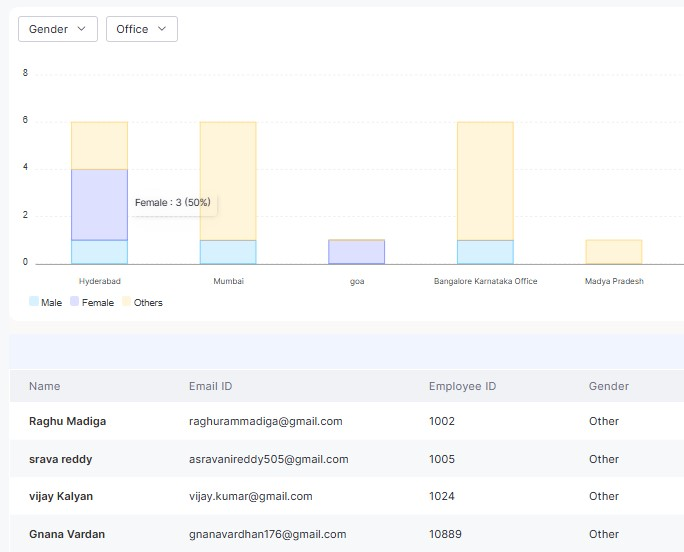This screenshot has width=684, height=552.
Task: Click email raghurammadiga@gmail.com
Action: pyautogui.click(x=266, y=421)
